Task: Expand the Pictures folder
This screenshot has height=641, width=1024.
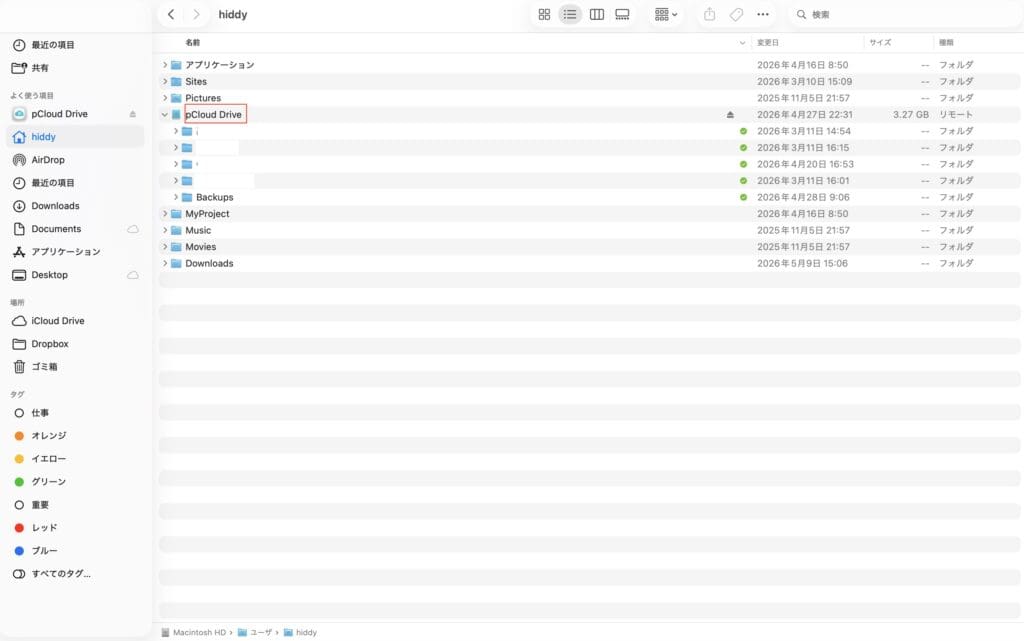Action: [x=165, y=98]
